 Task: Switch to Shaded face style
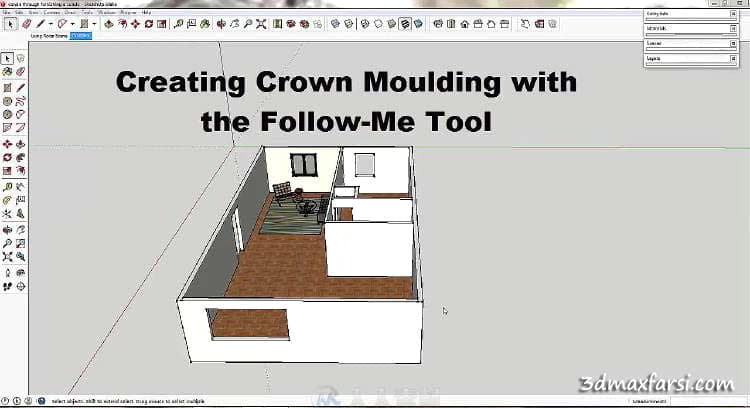[x=392, y=23]
